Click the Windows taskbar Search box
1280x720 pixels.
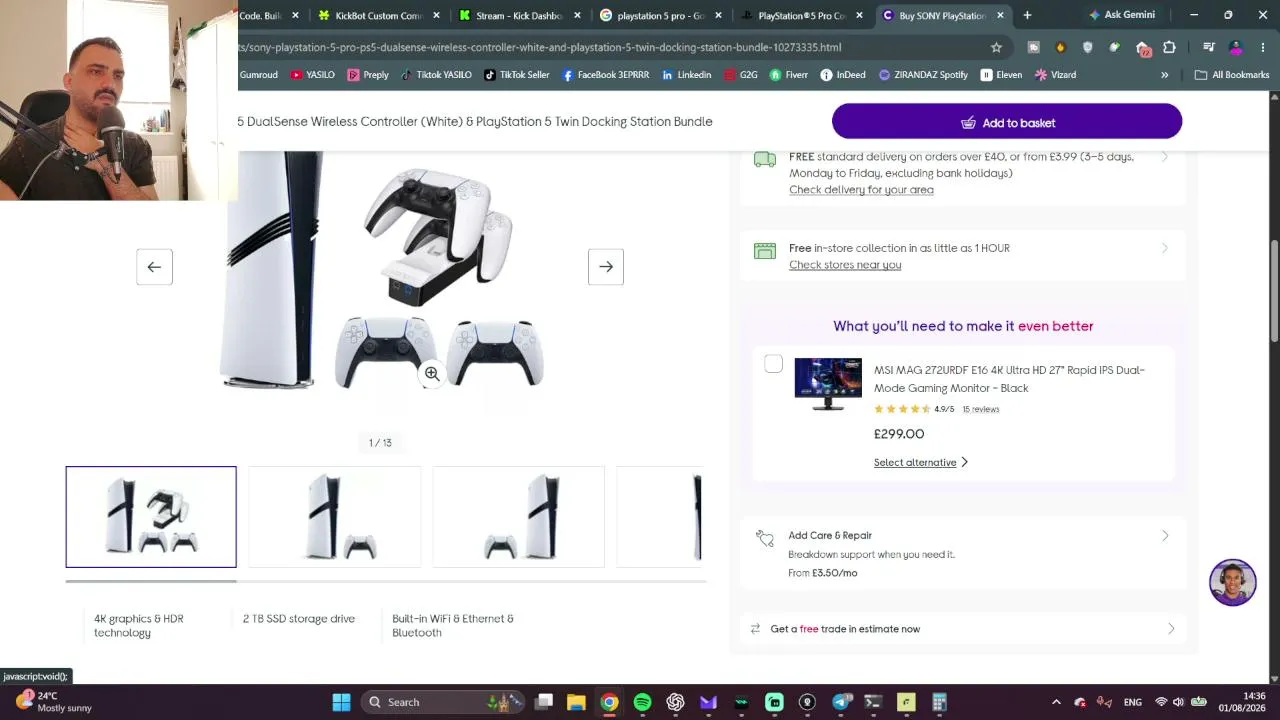[443, 702]
